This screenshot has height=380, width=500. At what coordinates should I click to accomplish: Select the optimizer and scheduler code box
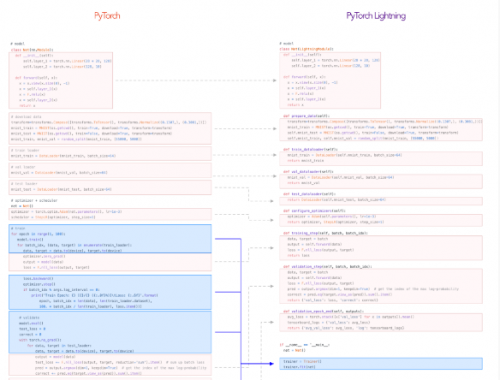pyautogui.click(x=110, y=214)
